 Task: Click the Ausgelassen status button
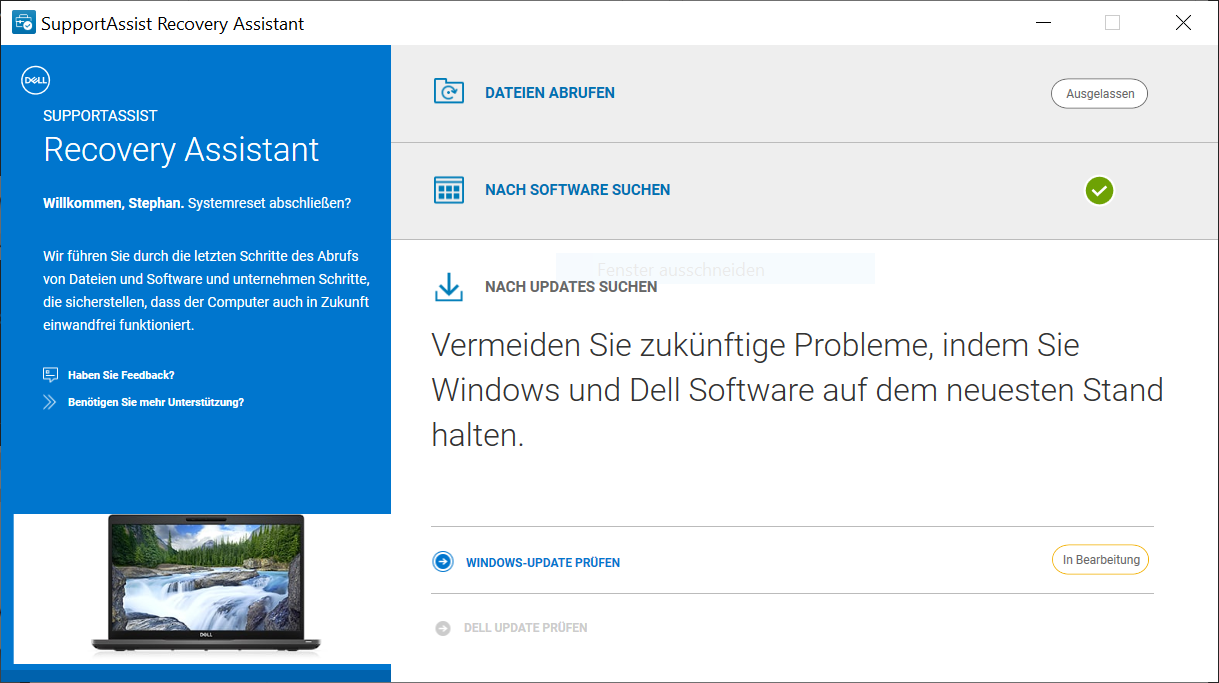click(x=1099, y=94)
